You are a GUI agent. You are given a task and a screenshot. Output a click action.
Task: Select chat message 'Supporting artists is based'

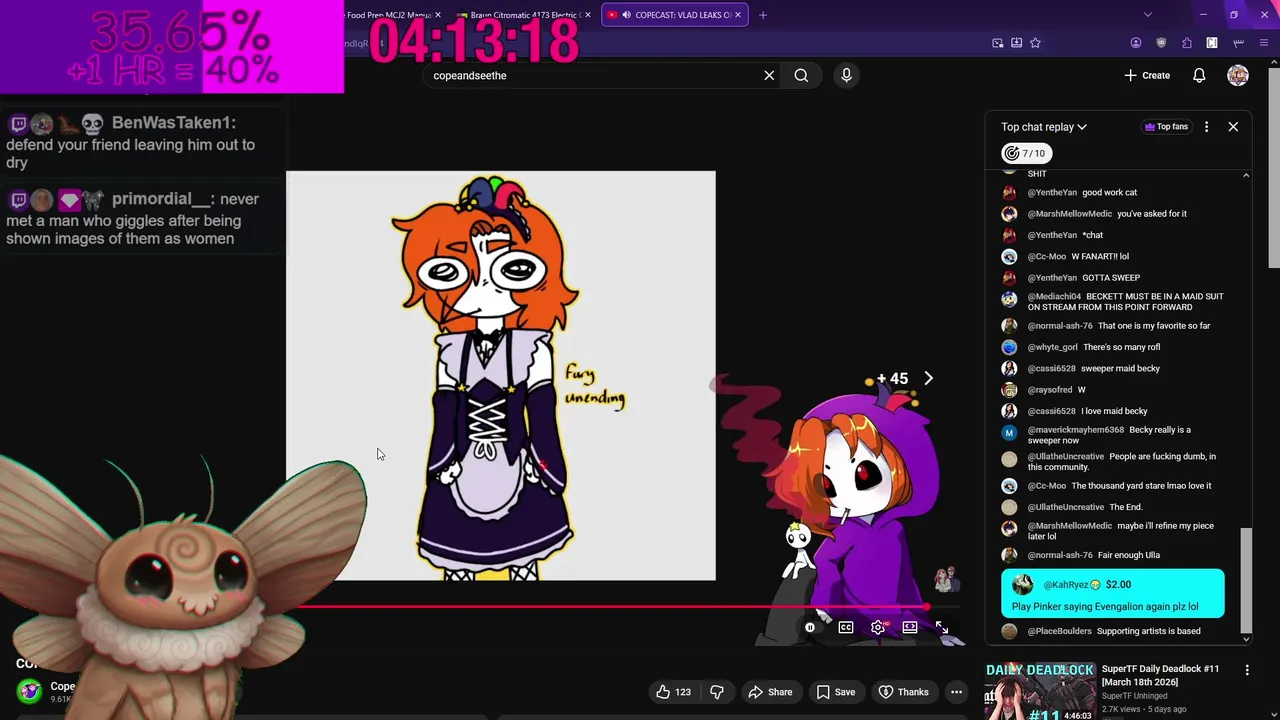point(1148,631)
